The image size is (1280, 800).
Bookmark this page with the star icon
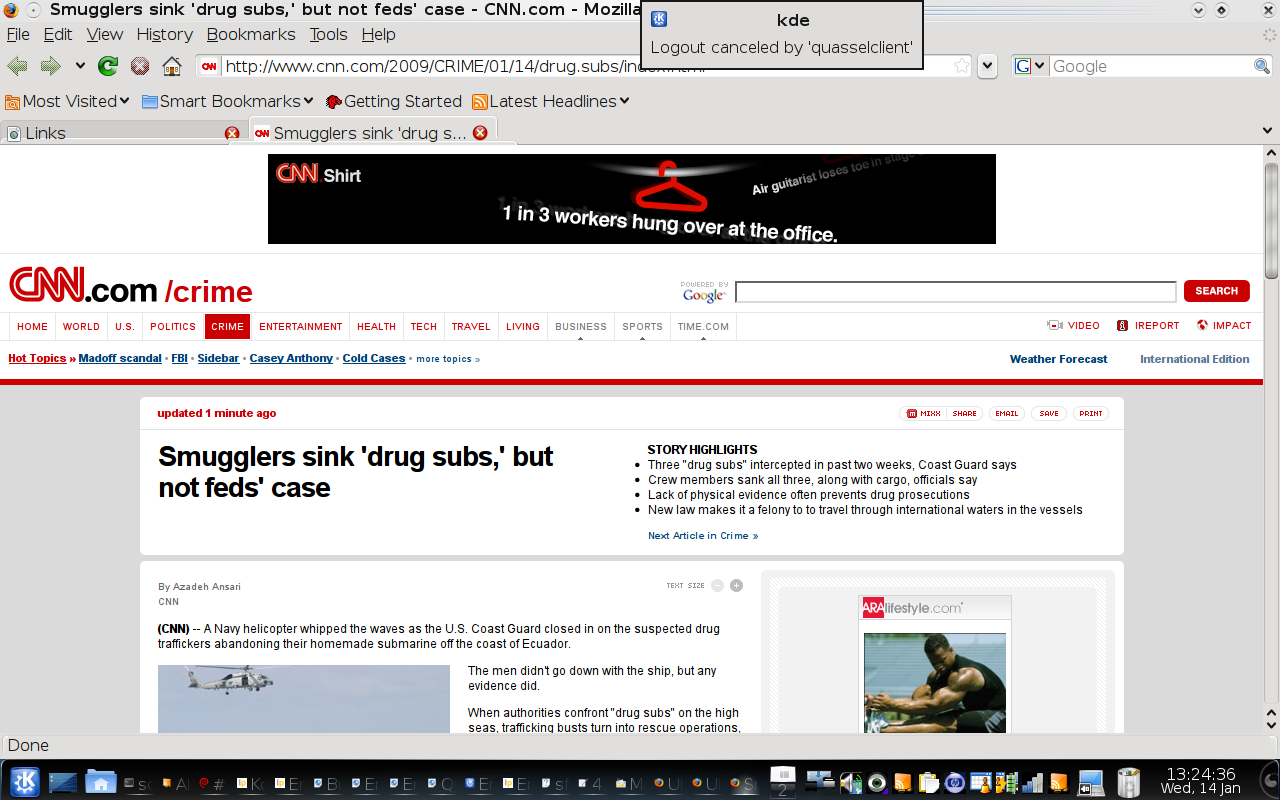tap(961, 66)
